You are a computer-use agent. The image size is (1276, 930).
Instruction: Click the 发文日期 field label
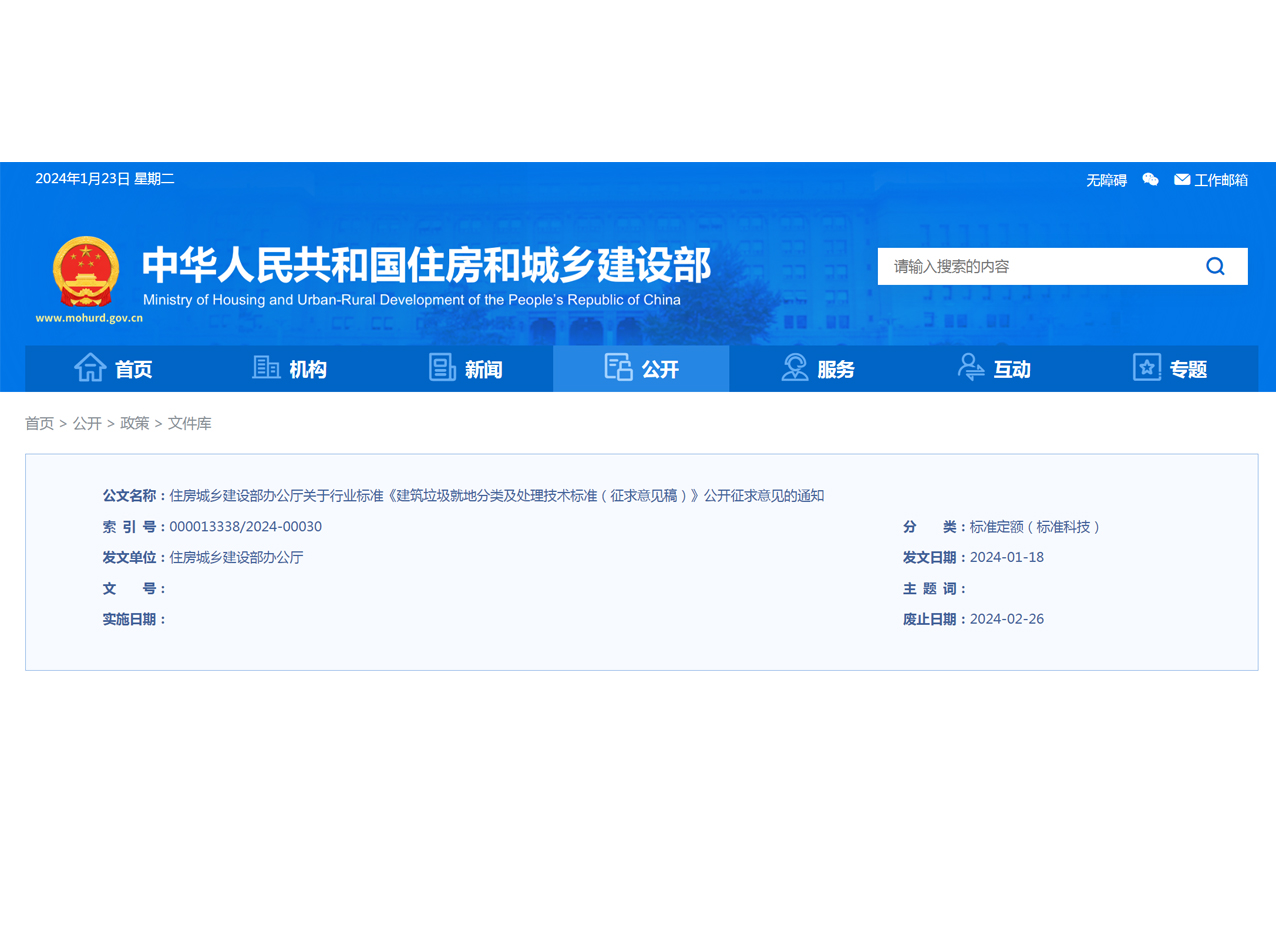coord(935,558)
